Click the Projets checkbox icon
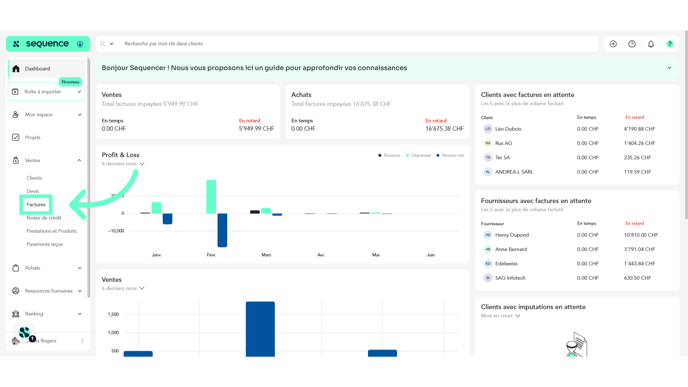 coord(15,137)
